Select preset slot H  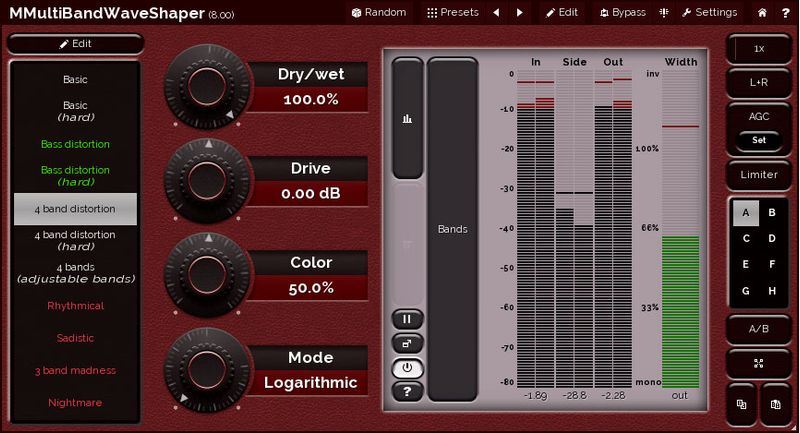[772, 291]
